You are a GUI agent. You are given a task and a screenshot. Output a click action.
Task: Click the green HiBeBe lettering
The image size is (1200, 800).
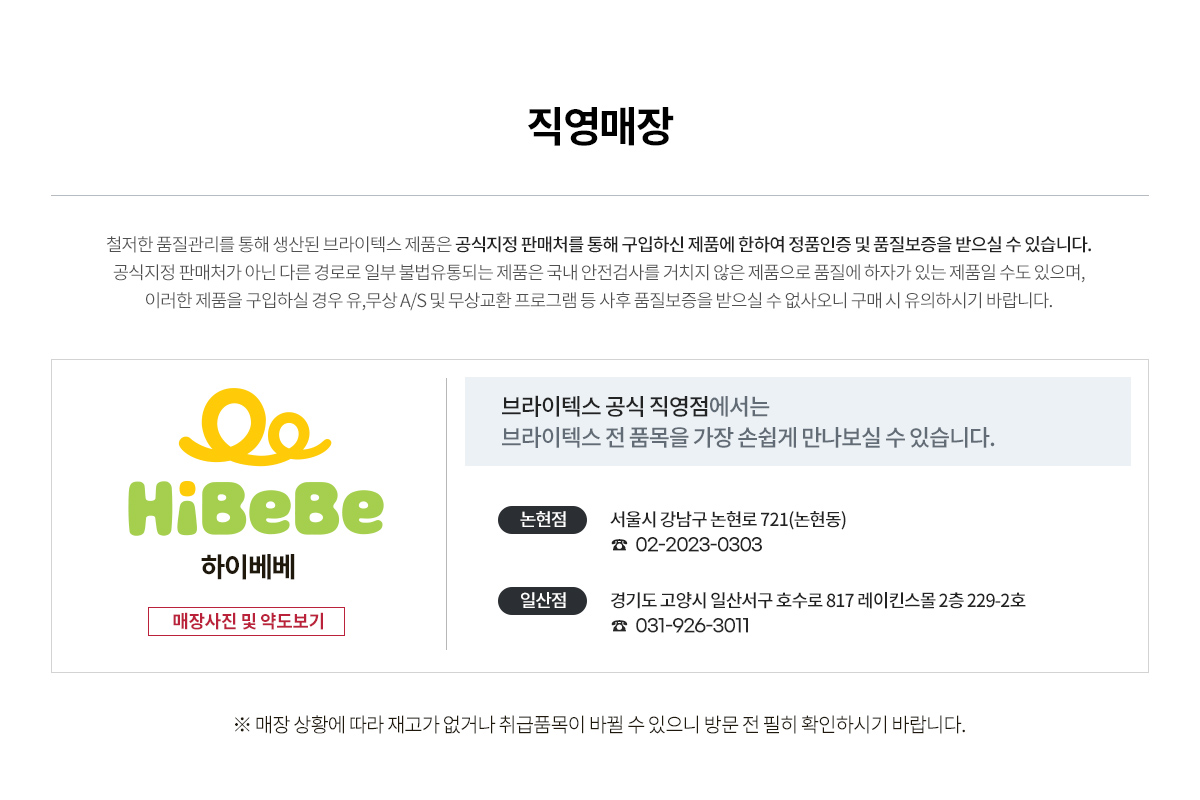point(256,508)
